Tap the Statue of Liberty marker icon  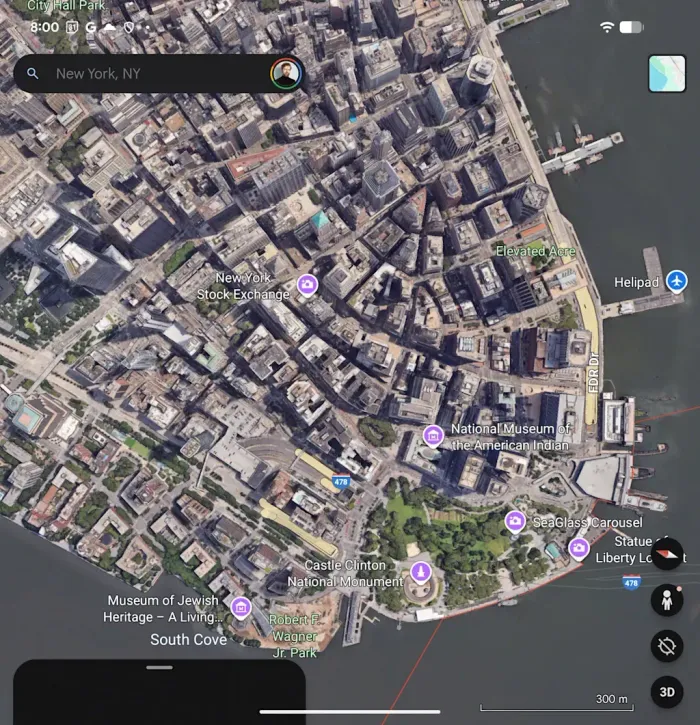pyautogui.click(x=579, y=548)
